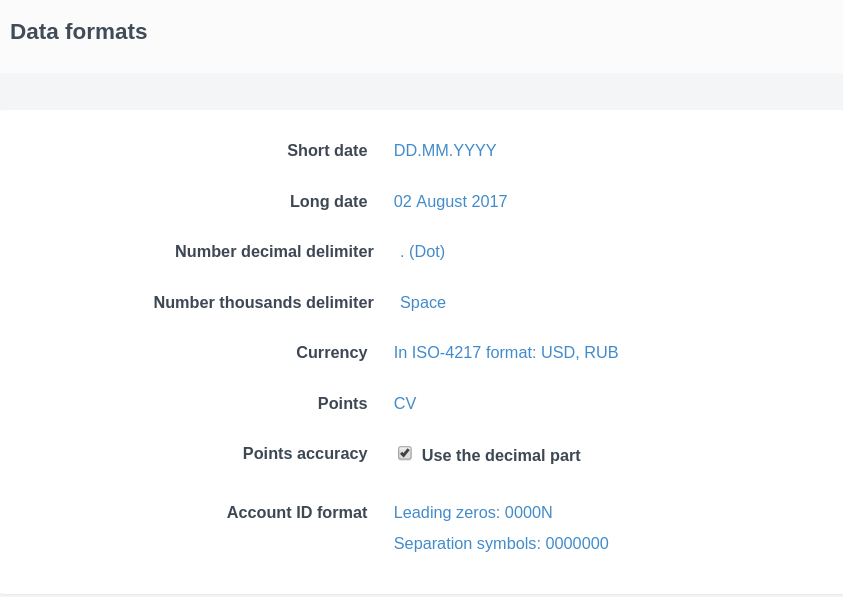The width and height of the screenshot is (843, 597).
Task: Click the "Short date" field label
Action: click(x=327, y=151)
